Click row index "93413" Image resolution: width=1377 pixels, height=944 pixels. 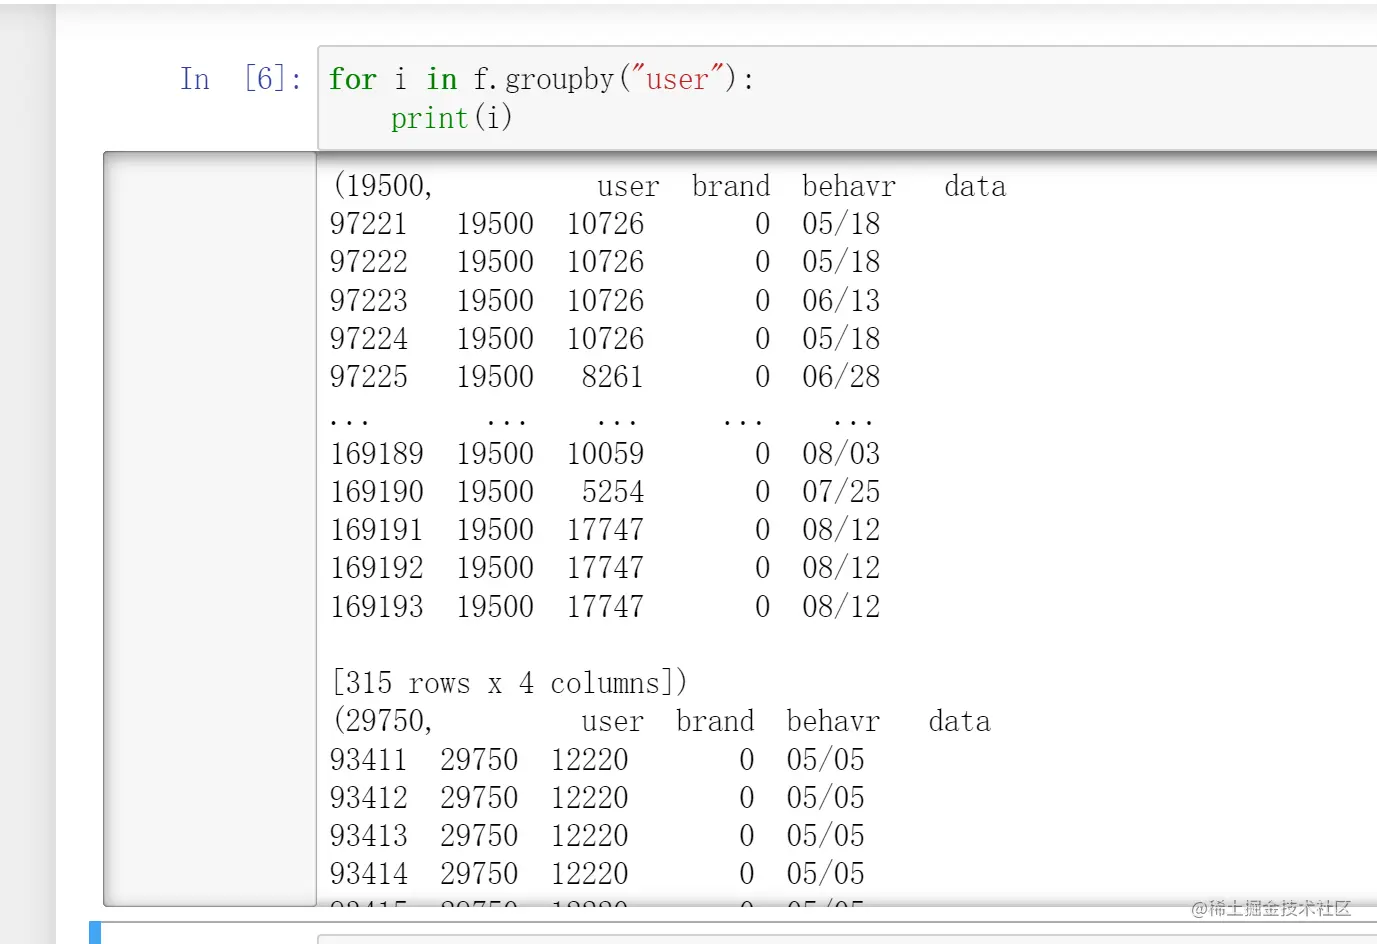[369, 835]
